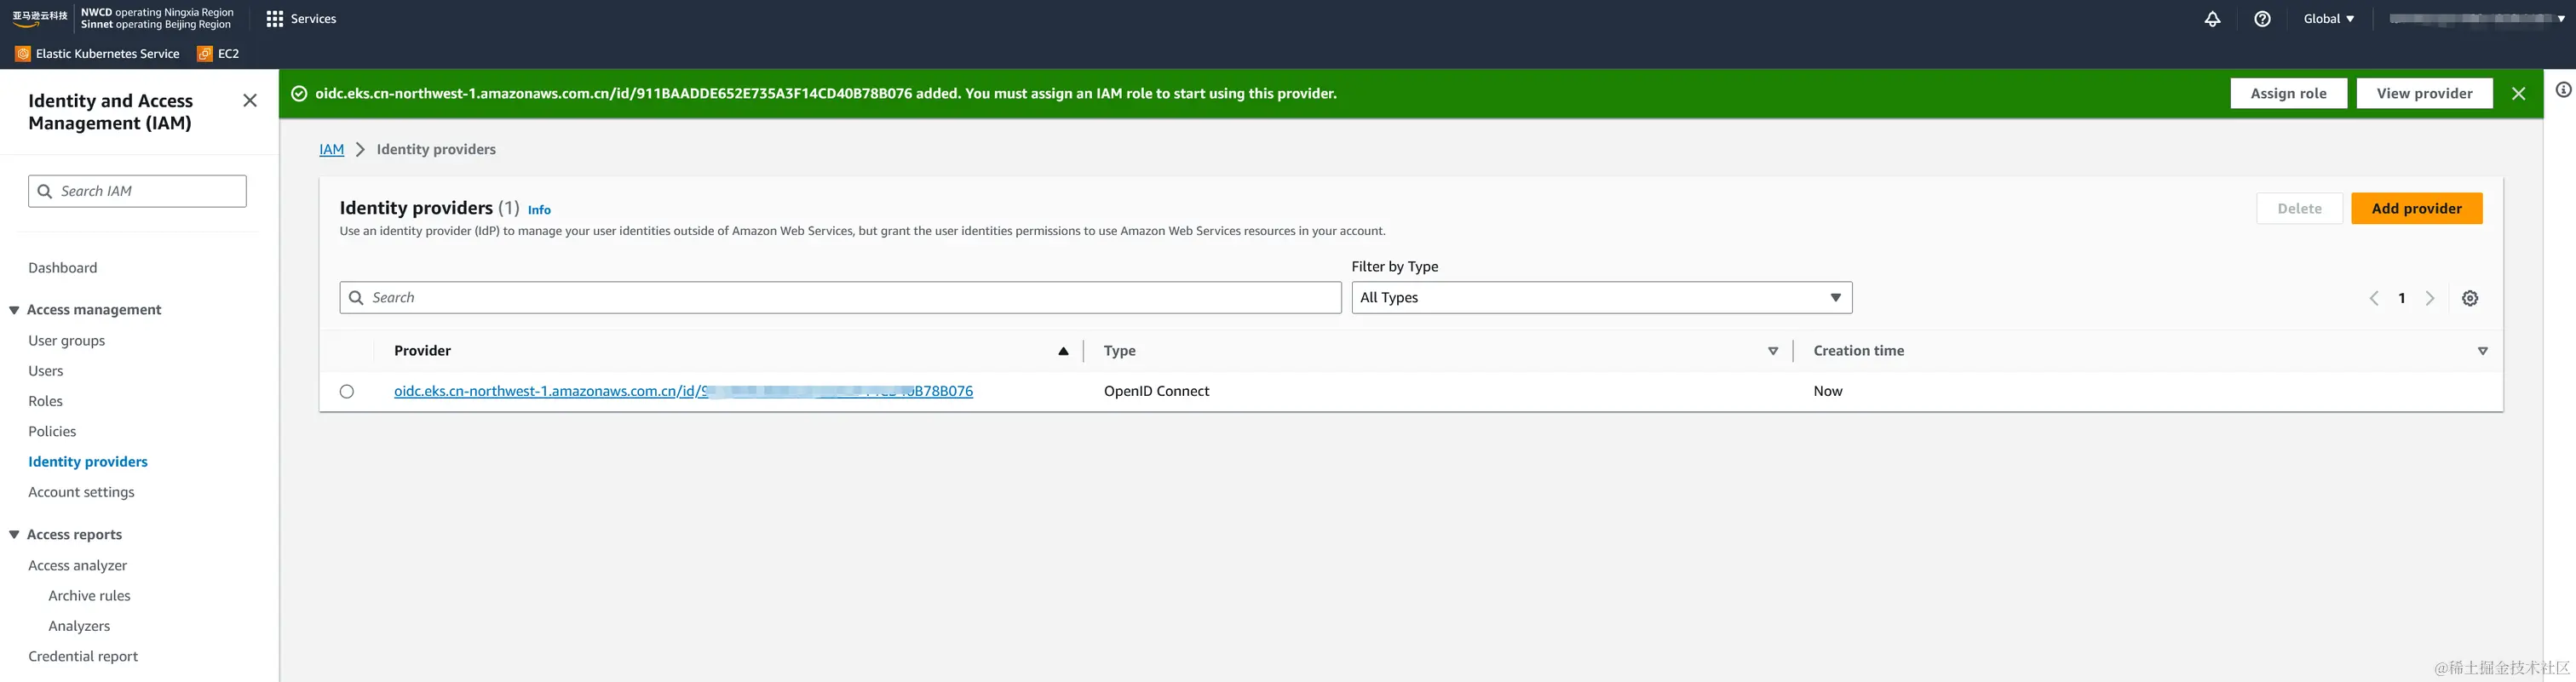Go to the next results page
2576x682 pixels.
pos(2430,298)
